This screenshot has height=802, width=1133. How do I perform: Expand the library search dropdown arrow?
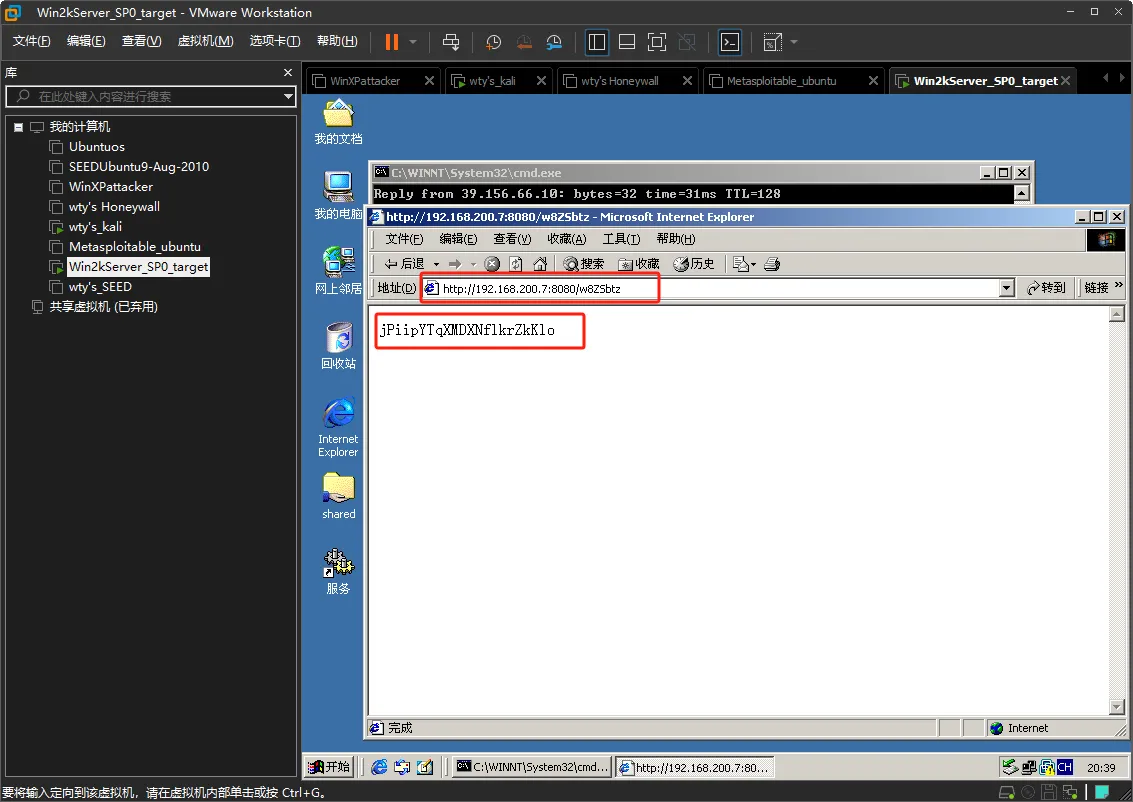click(288, 96)
